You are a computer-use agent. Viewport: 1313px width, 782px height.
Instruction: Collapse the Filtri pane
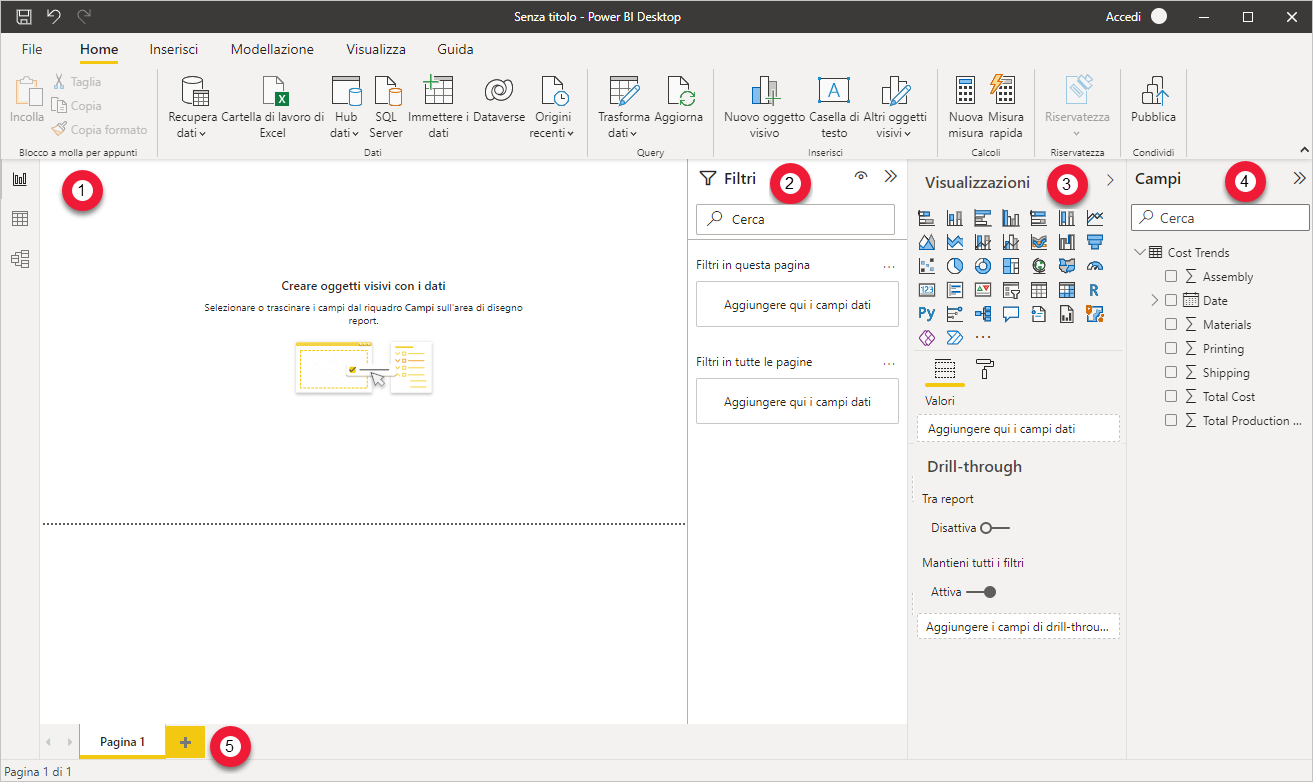click(891, 177)
